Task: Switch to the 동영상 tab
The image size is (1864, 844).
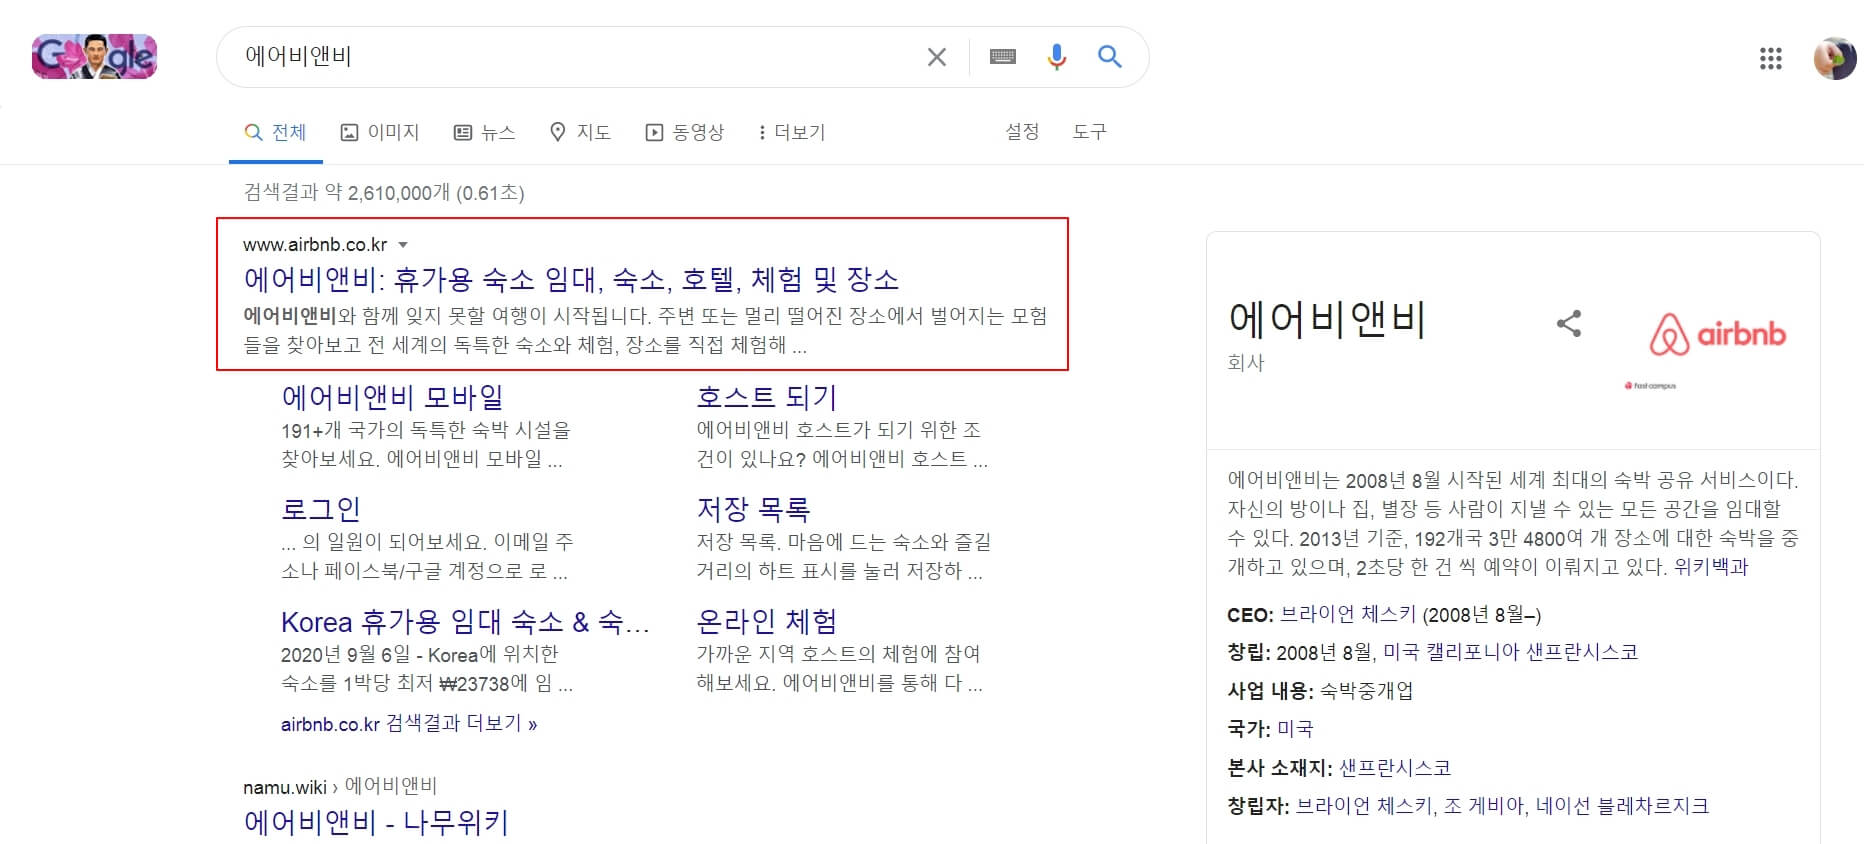Action: tap(684, 132)
